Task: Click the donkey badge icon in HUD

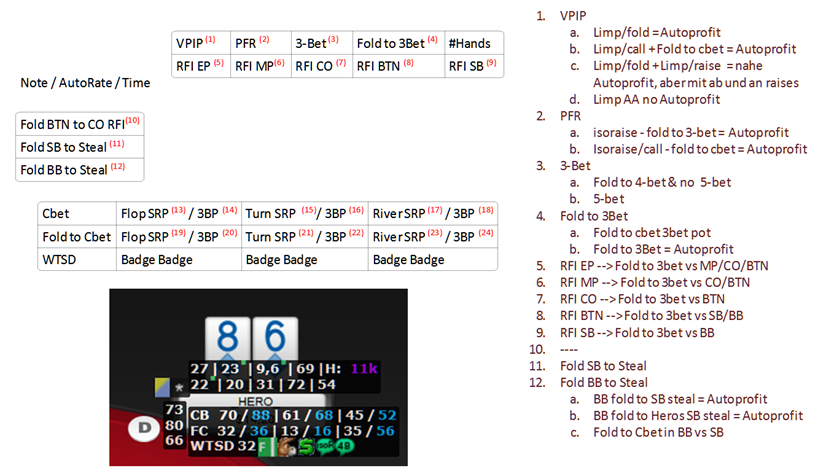Action: (286, 447)
